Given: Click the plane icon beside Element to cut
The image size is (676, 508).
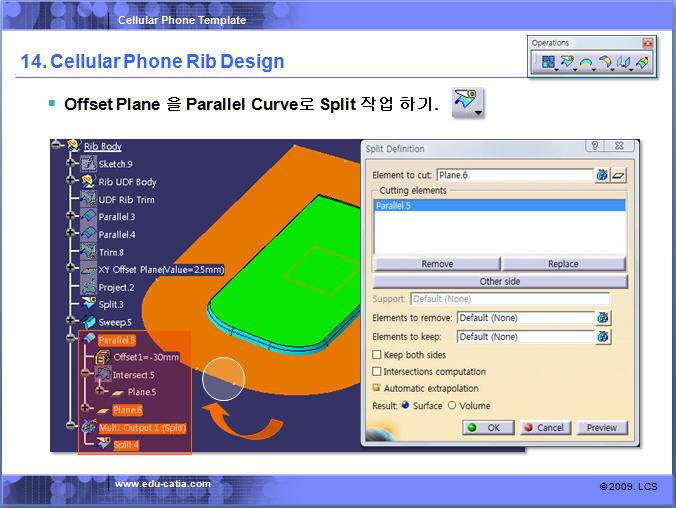Looking at the screenshot, I should (x=619, y=175).
